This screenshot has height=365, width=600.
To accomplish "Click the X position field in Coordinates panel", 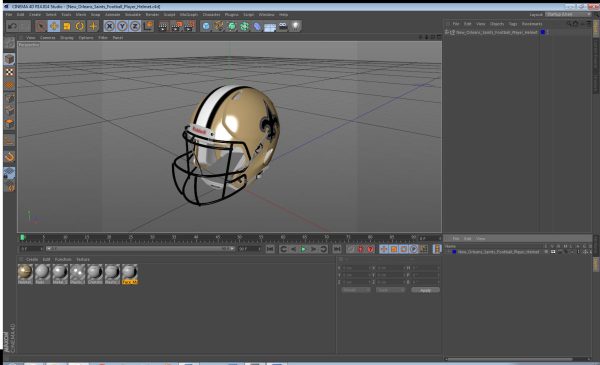I will [x=356, y=268].
